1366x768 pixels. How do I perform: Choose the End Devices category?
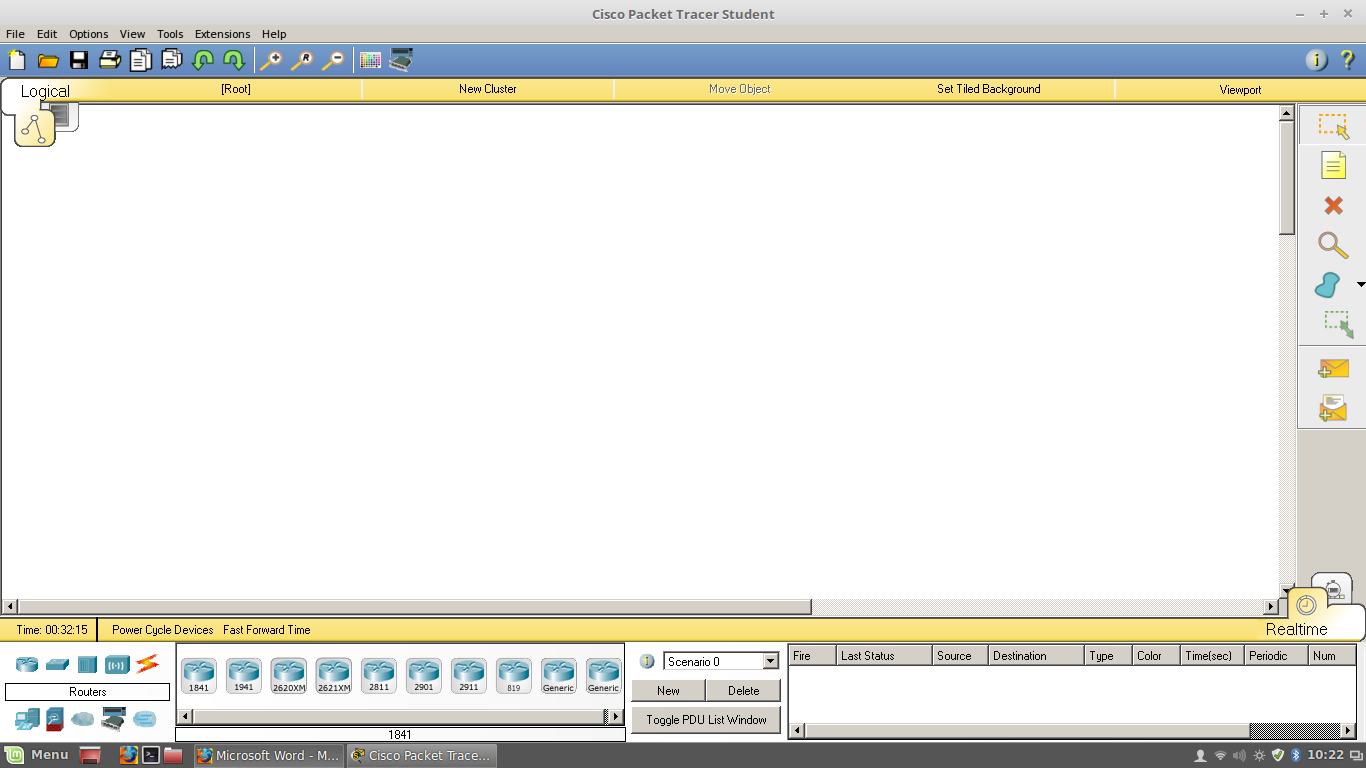pyautogui.click(x=27, y=719)
